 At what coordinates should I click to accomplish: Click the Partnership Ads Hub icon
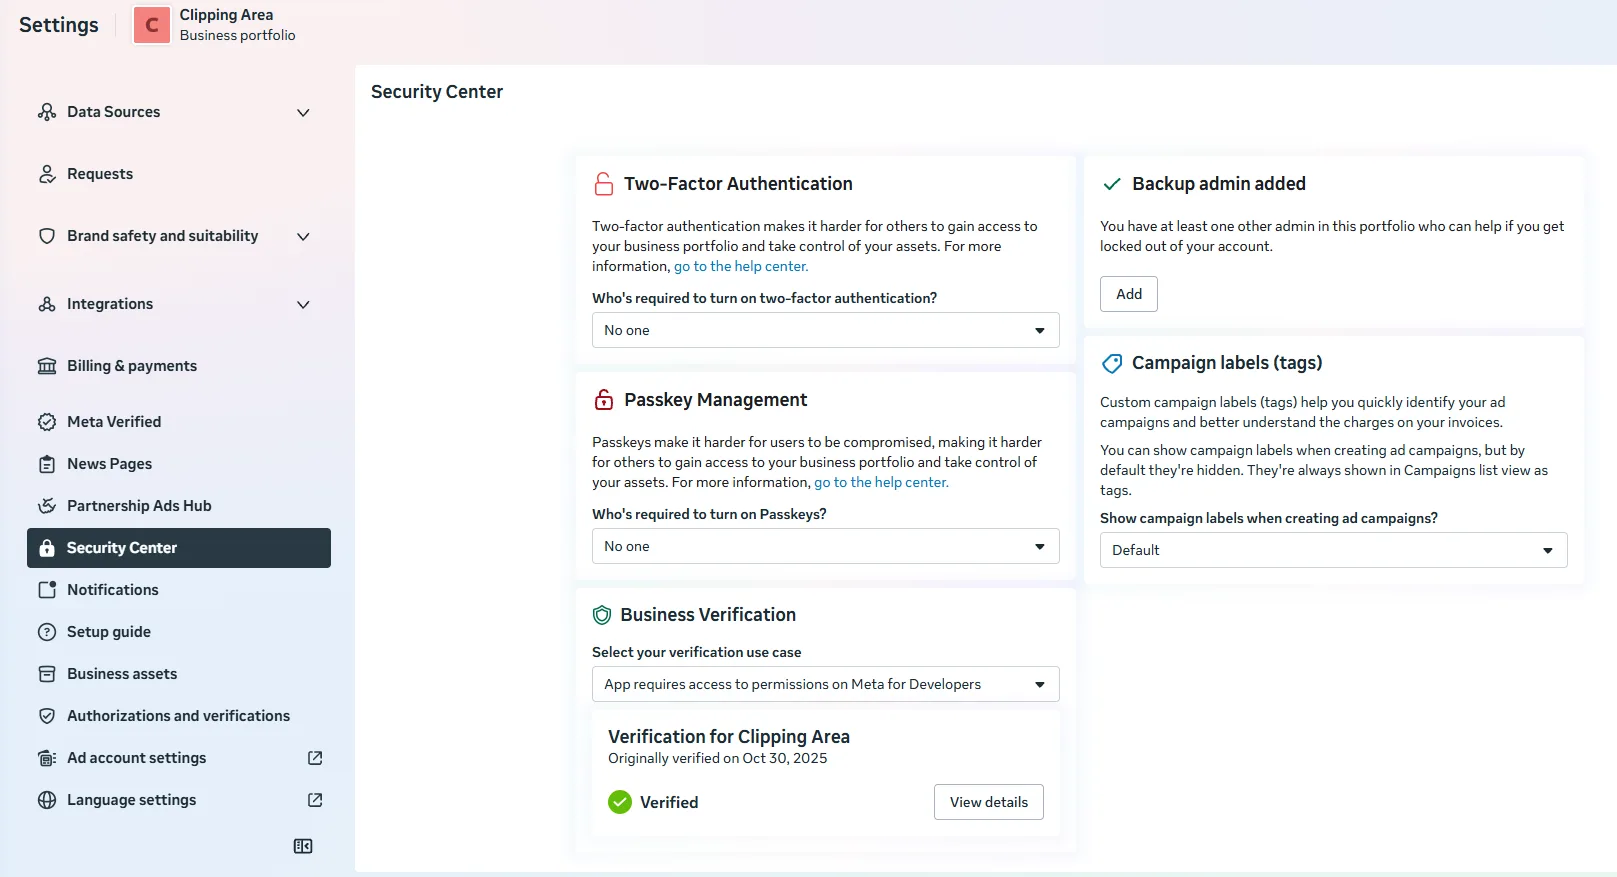coord(47,506)
